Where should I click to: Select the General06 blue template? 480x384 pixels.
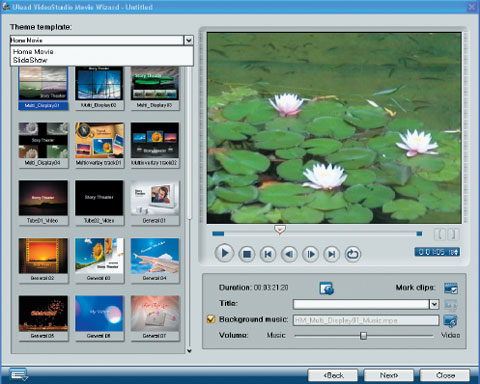[x=99, y=318]
